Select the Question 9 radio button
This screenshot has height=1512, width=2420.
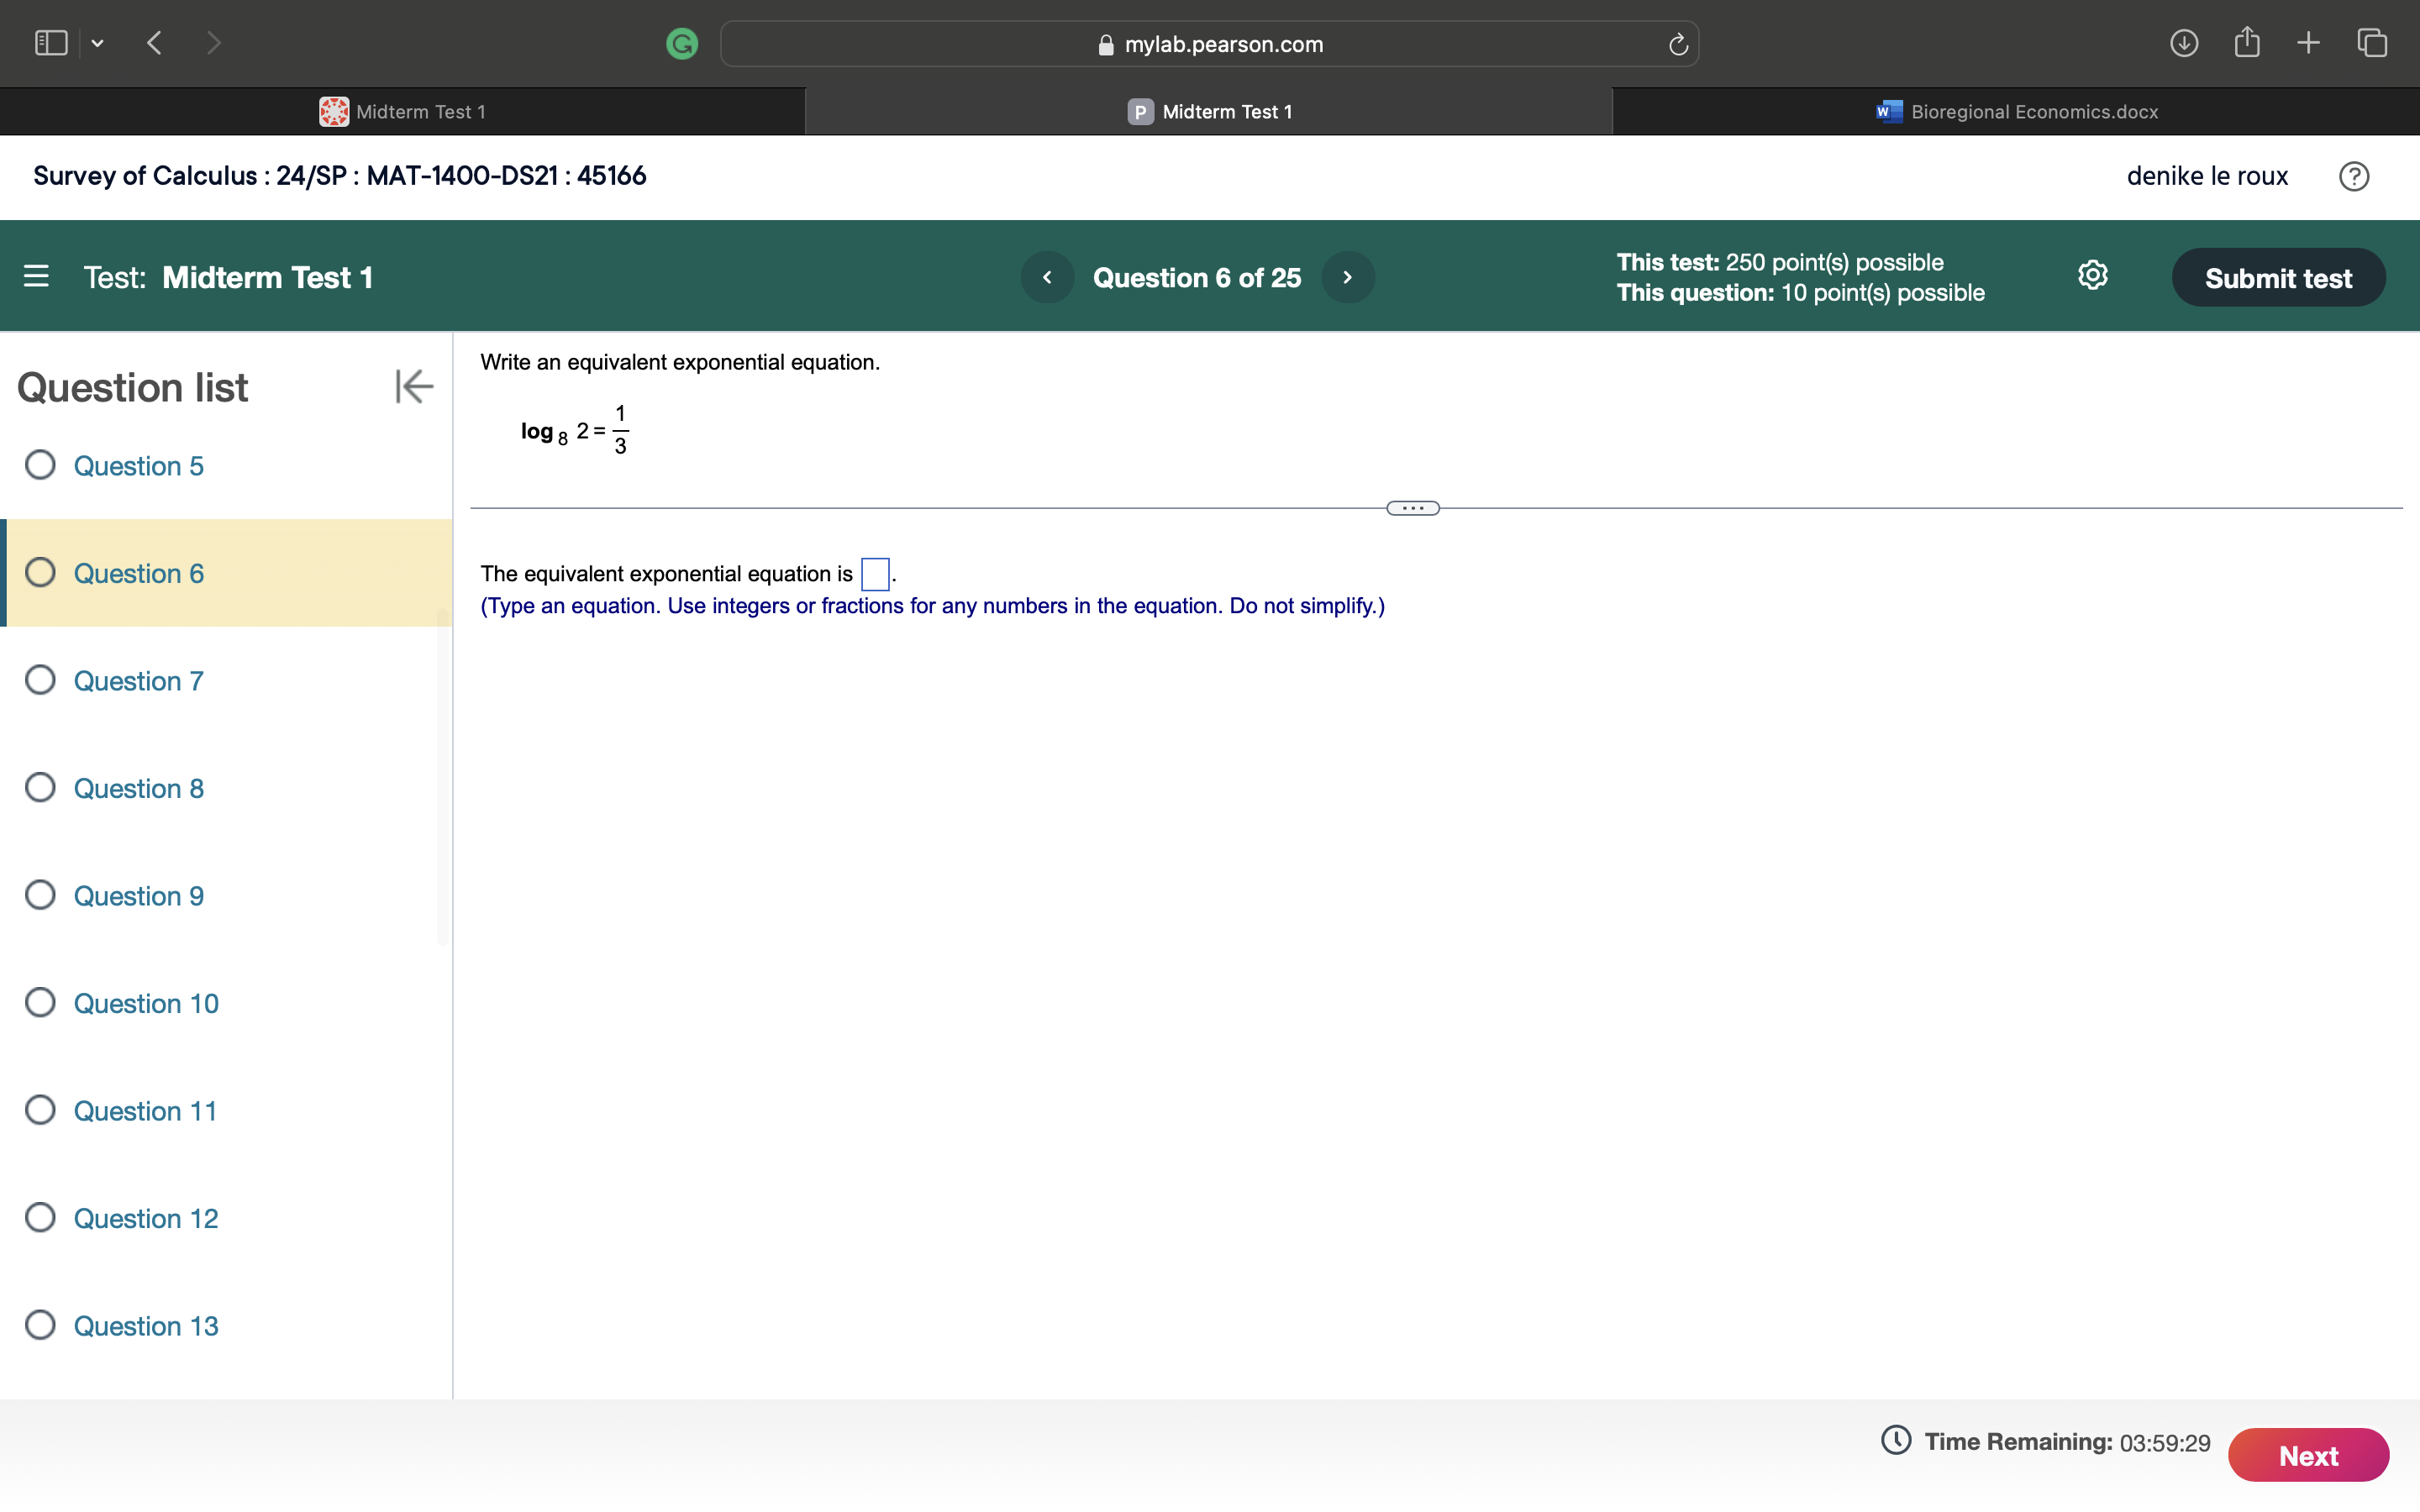[x=40, y=895]
